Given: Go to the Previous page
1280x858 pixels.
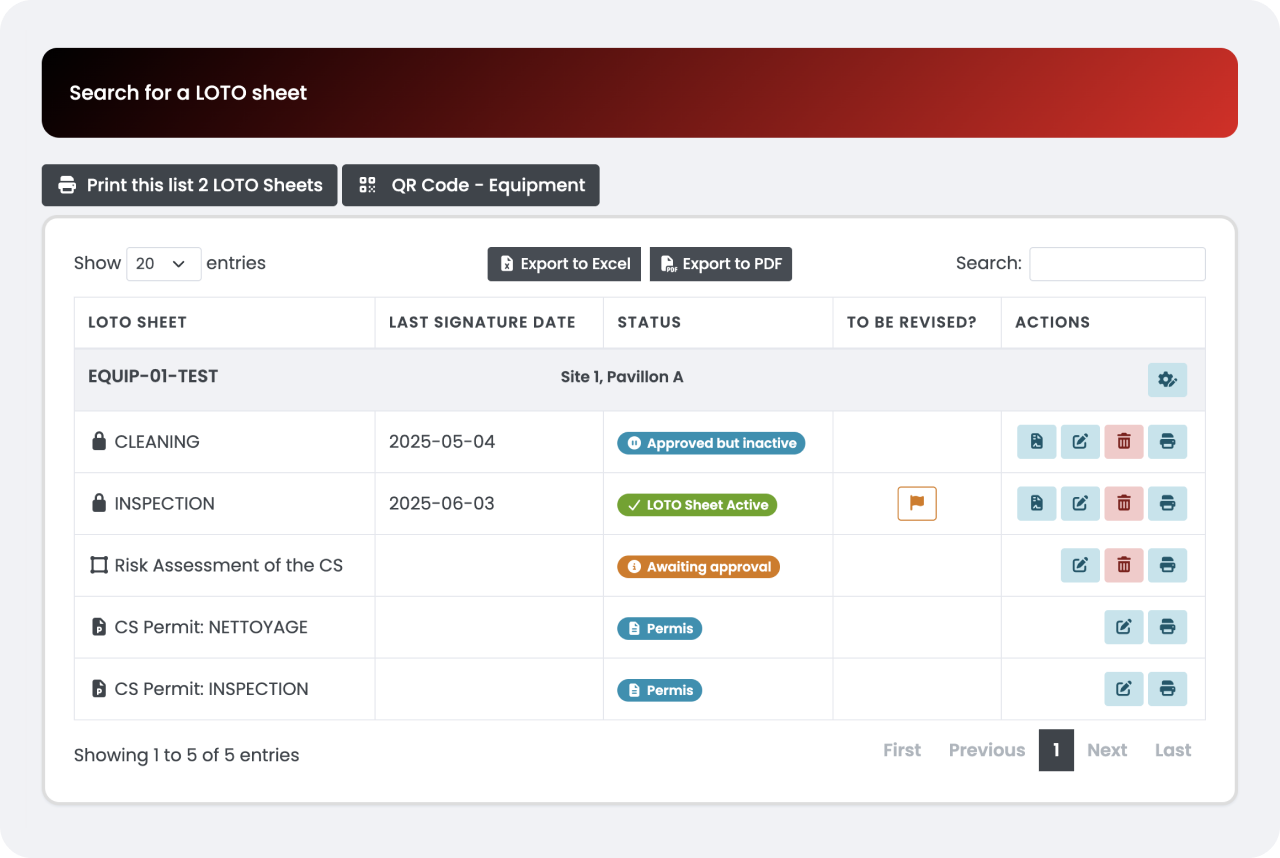Looking at the screenshot, I should pos(987,750).
